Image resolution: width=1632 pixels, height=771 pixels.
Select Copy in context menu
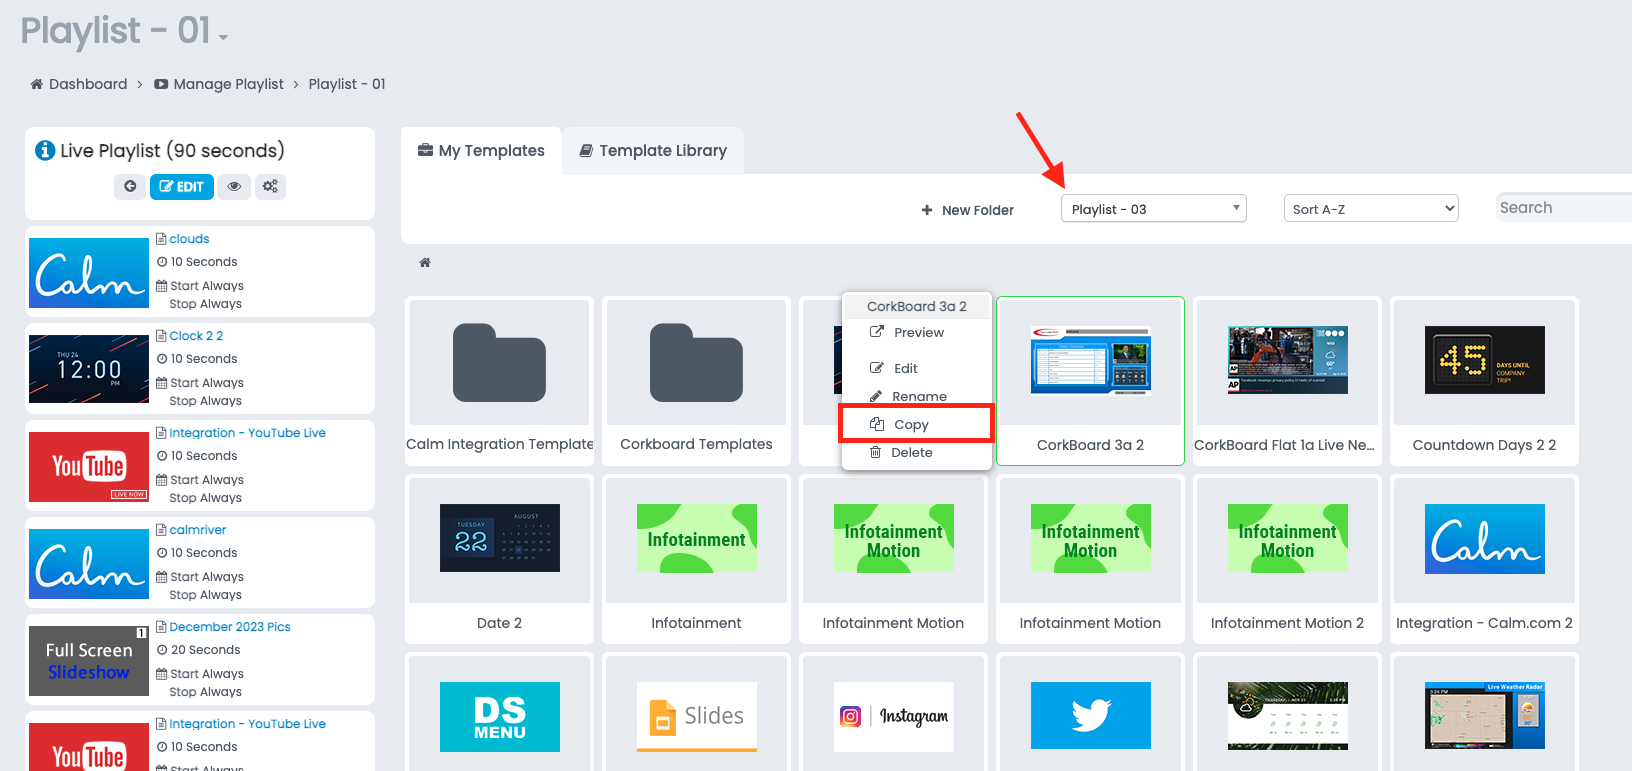[916, 424]
